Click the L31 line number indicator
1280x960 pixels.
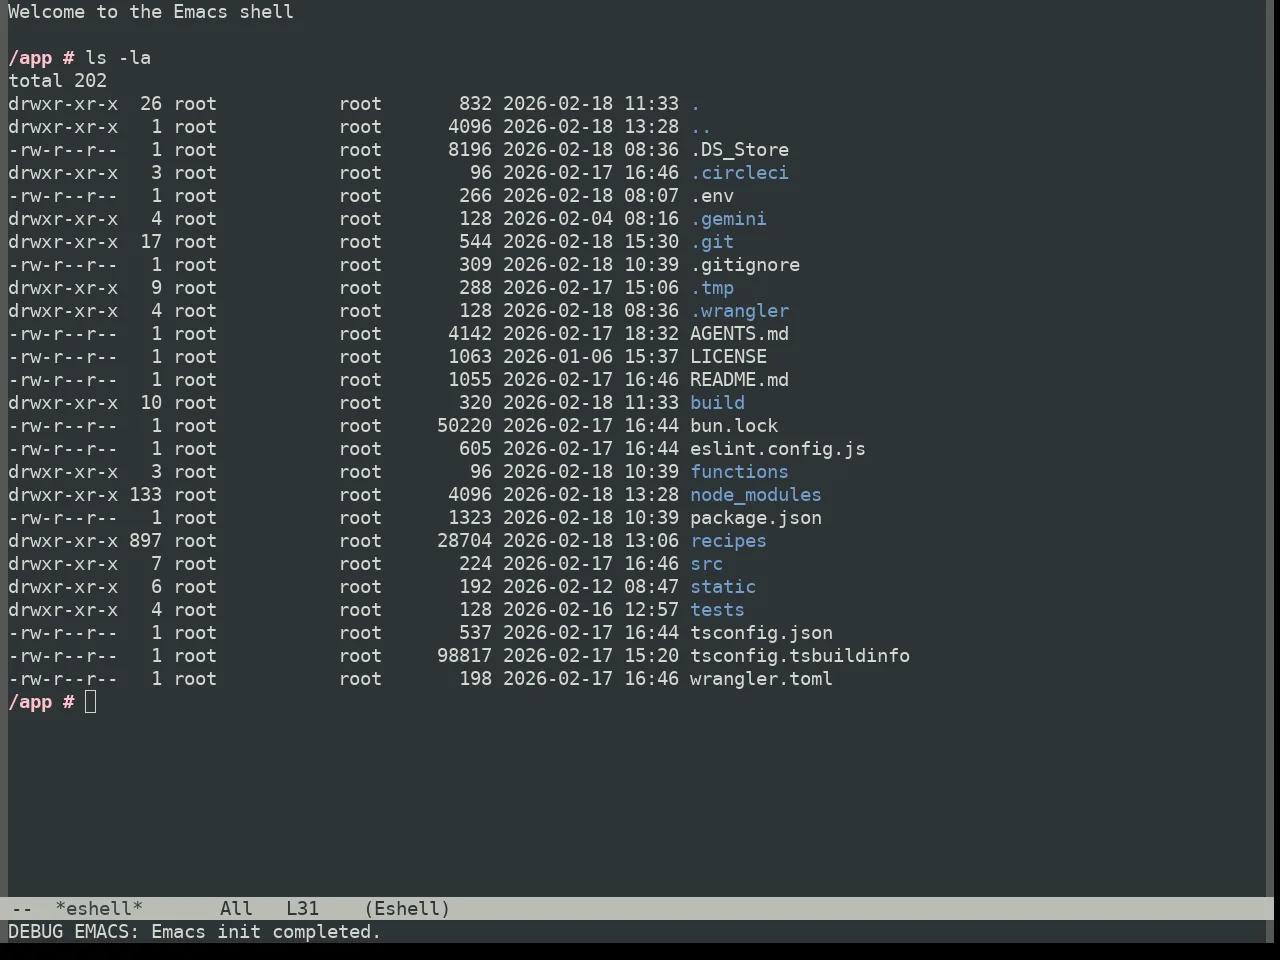point(302,909)
